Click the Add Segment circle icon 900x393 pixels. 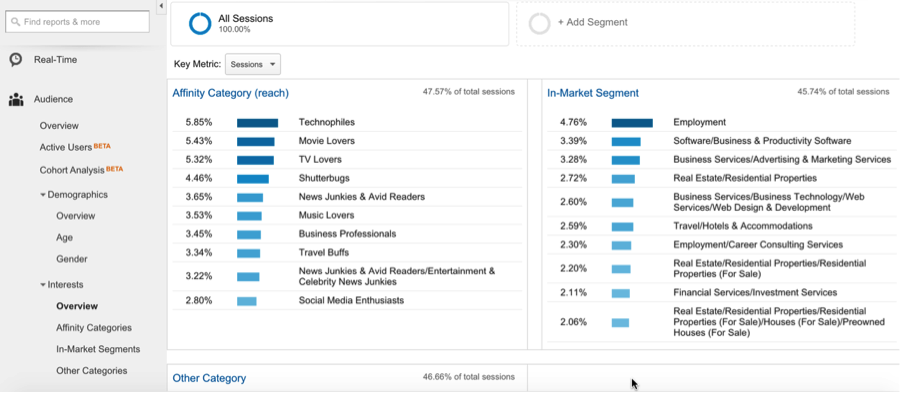tap(540, 24)
